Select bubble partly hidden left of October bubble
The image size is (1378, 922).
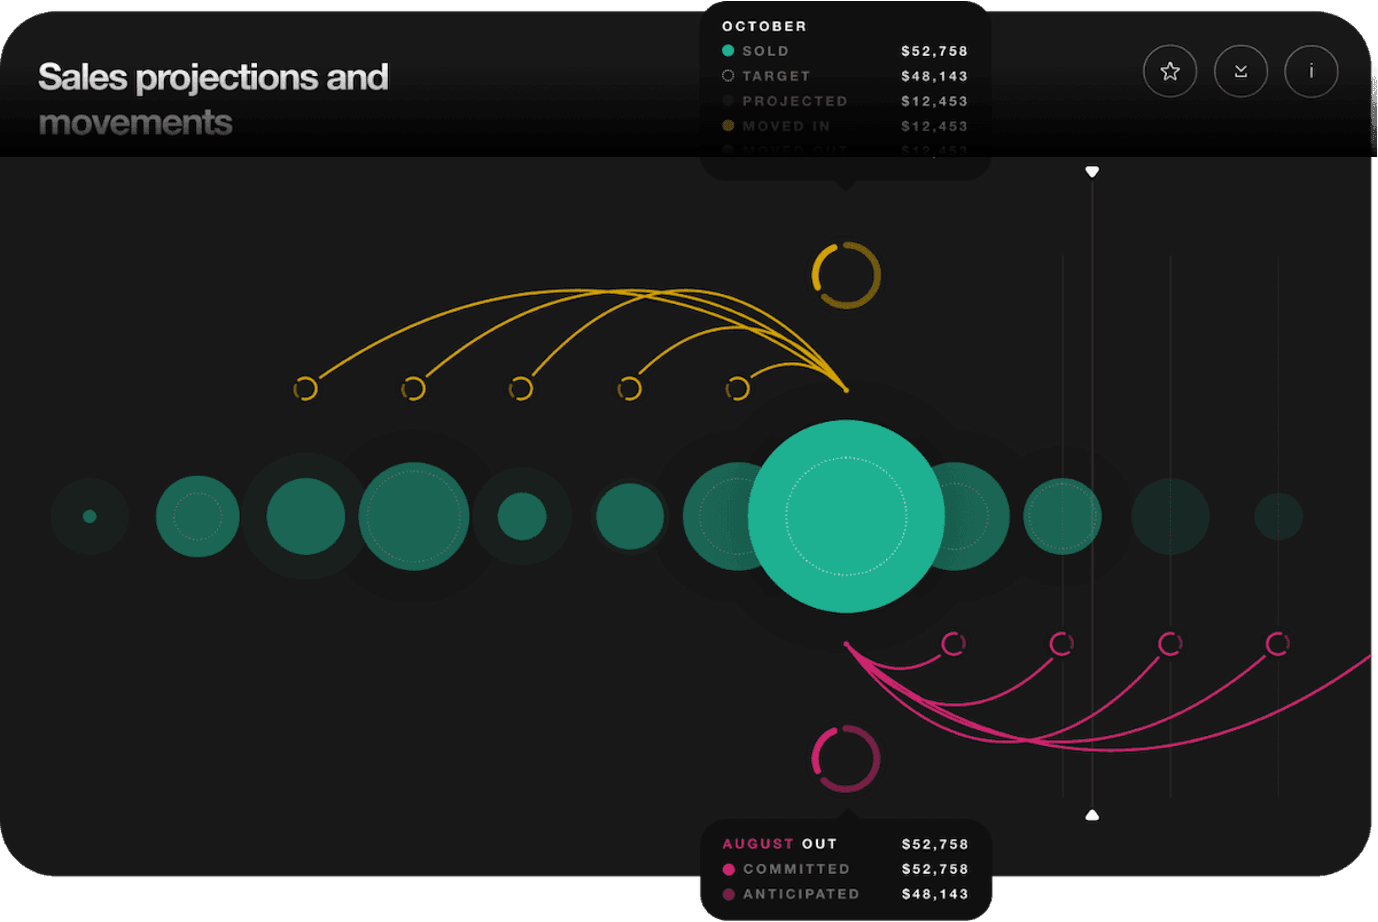(716, 516)
